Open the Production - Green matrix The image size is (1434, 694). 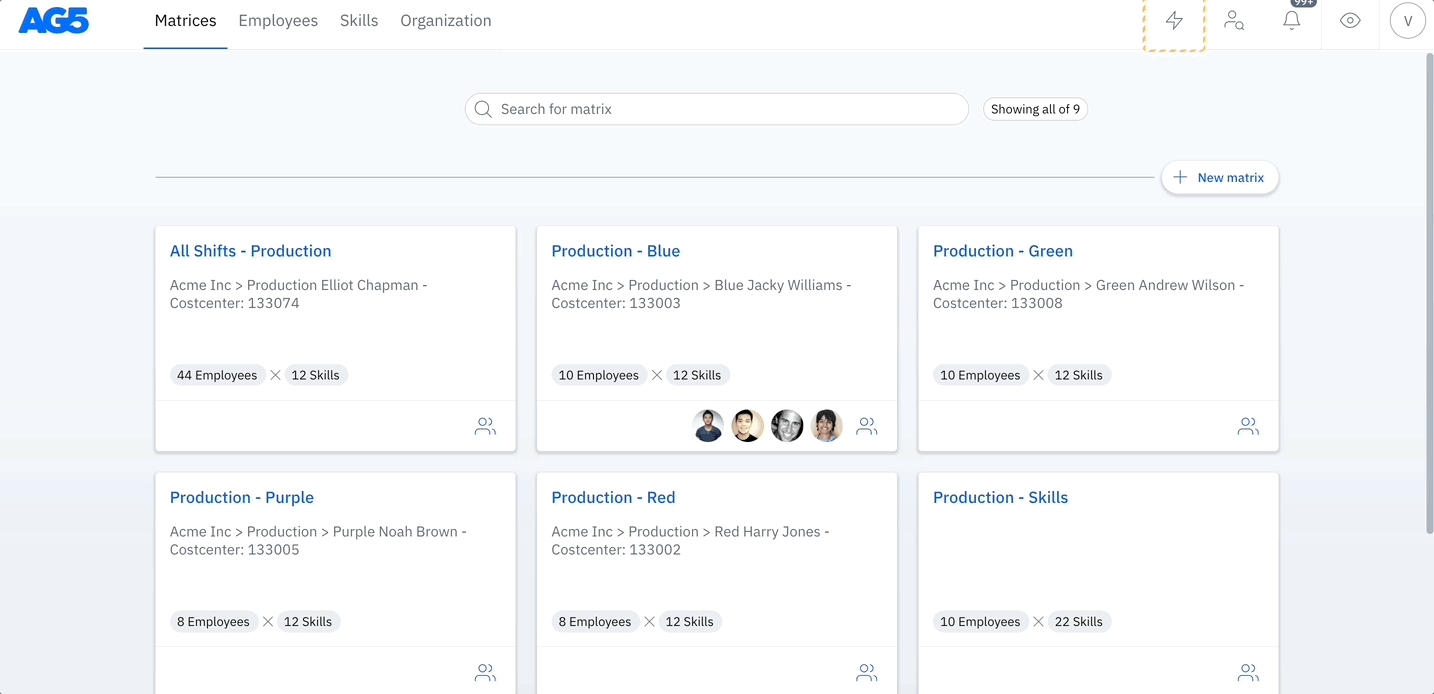click(1003, 251)
